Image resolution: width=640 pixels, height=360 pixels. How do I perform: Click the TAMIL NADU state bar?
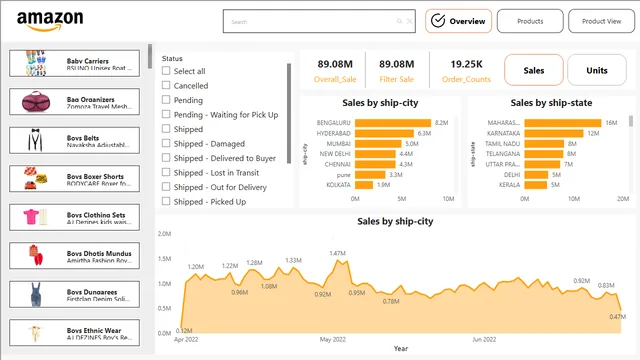544,144
